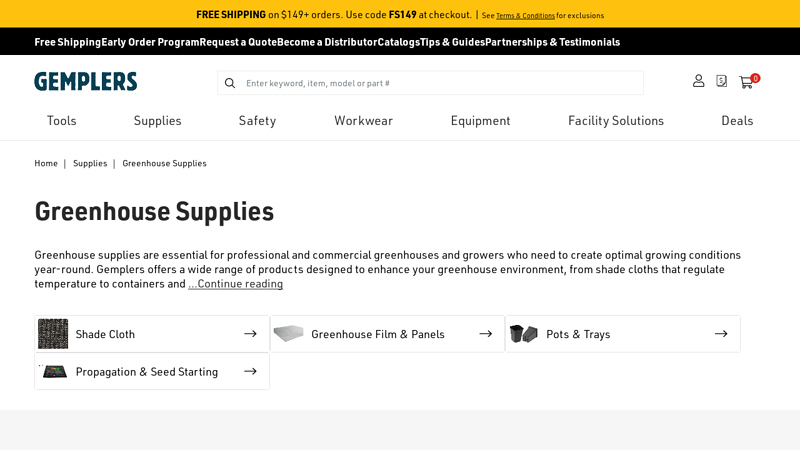This screenshot has width=800, height=450.
Task: Open the Catalogs link
Action: click(398, 42)
